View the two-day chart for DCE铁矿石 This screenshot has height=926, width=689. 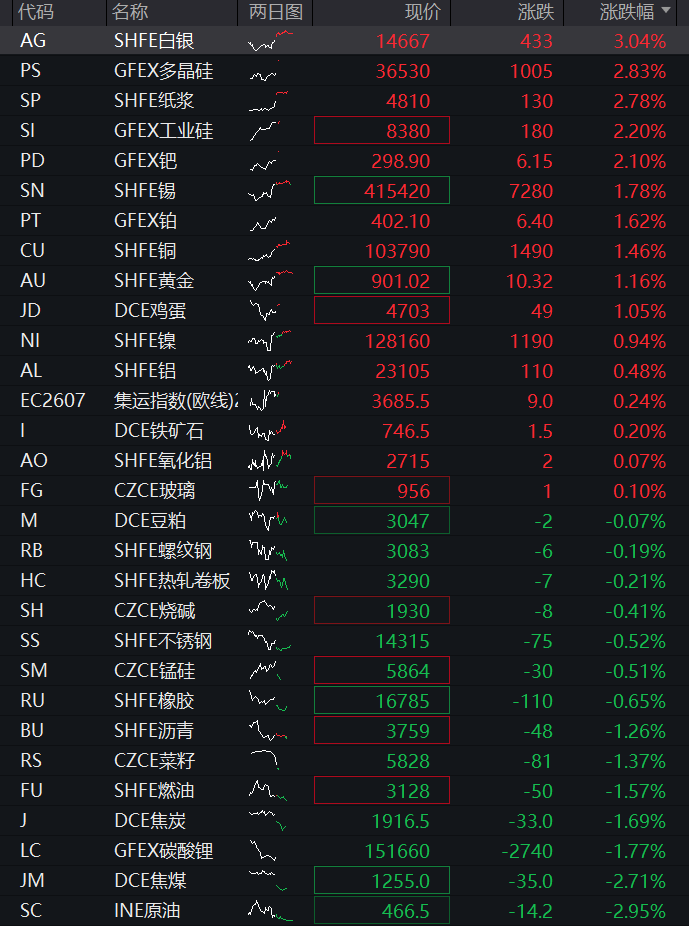(267, 431)
